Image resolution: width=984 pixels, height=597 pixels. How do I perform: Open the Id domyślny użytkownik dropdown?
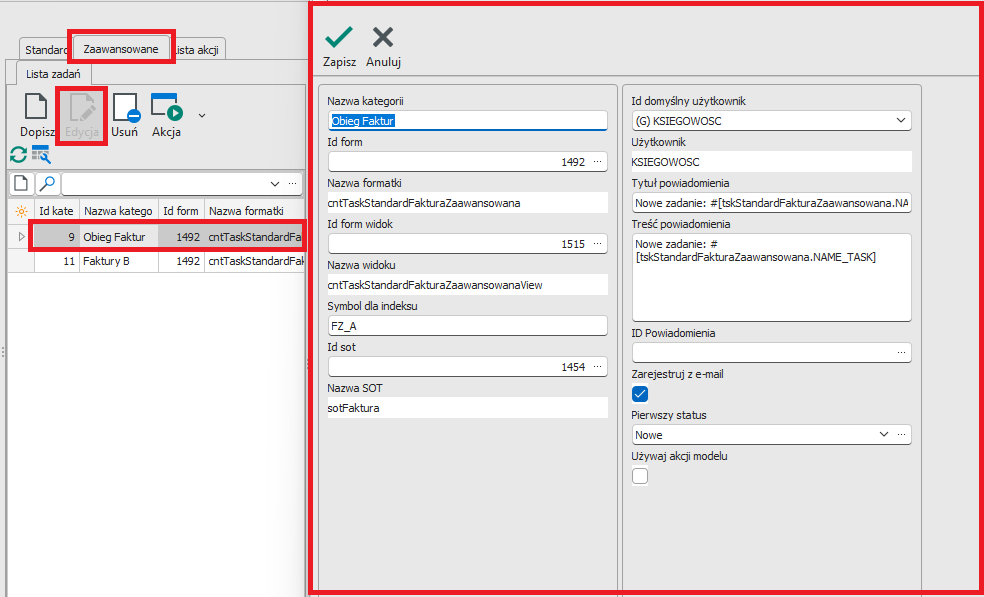(901, 121)
